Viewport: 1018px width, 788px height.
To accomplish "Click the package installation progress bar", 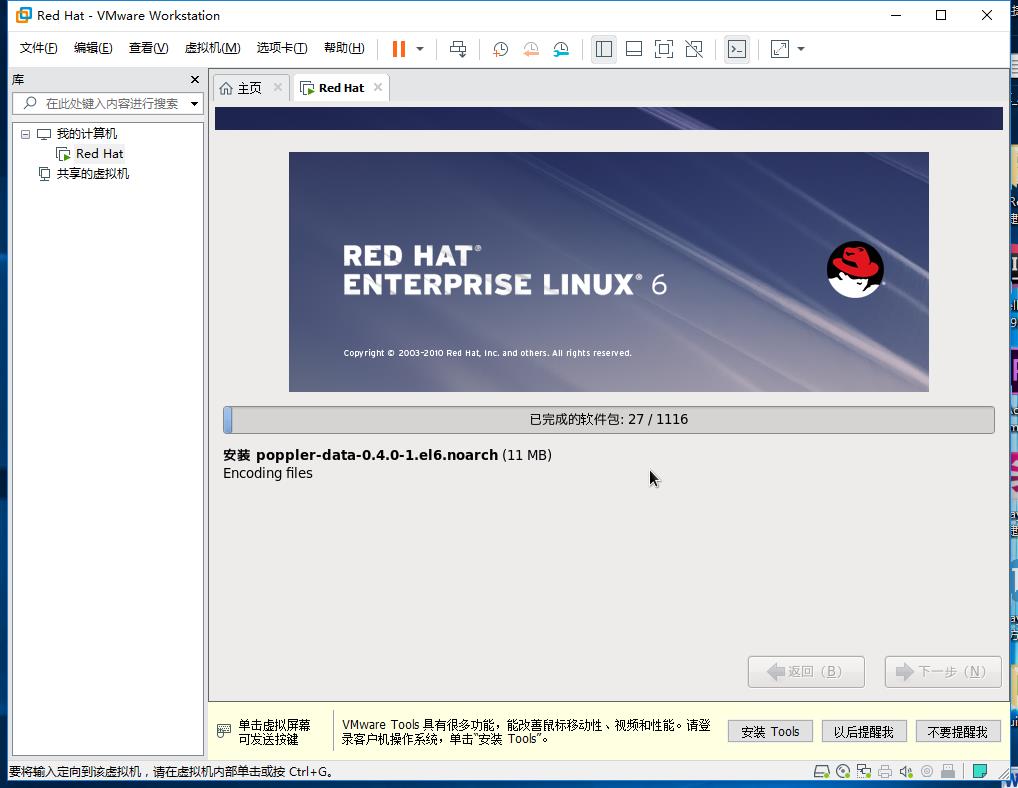I will point(608,419).
